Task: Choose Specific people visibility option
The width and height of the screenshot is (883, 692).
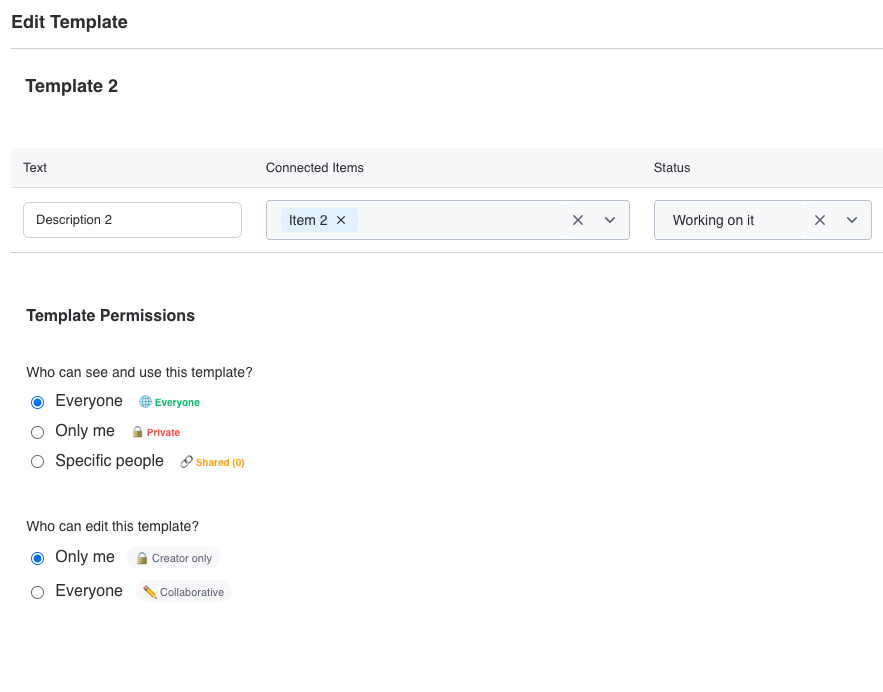Action: tap(38, 462)
